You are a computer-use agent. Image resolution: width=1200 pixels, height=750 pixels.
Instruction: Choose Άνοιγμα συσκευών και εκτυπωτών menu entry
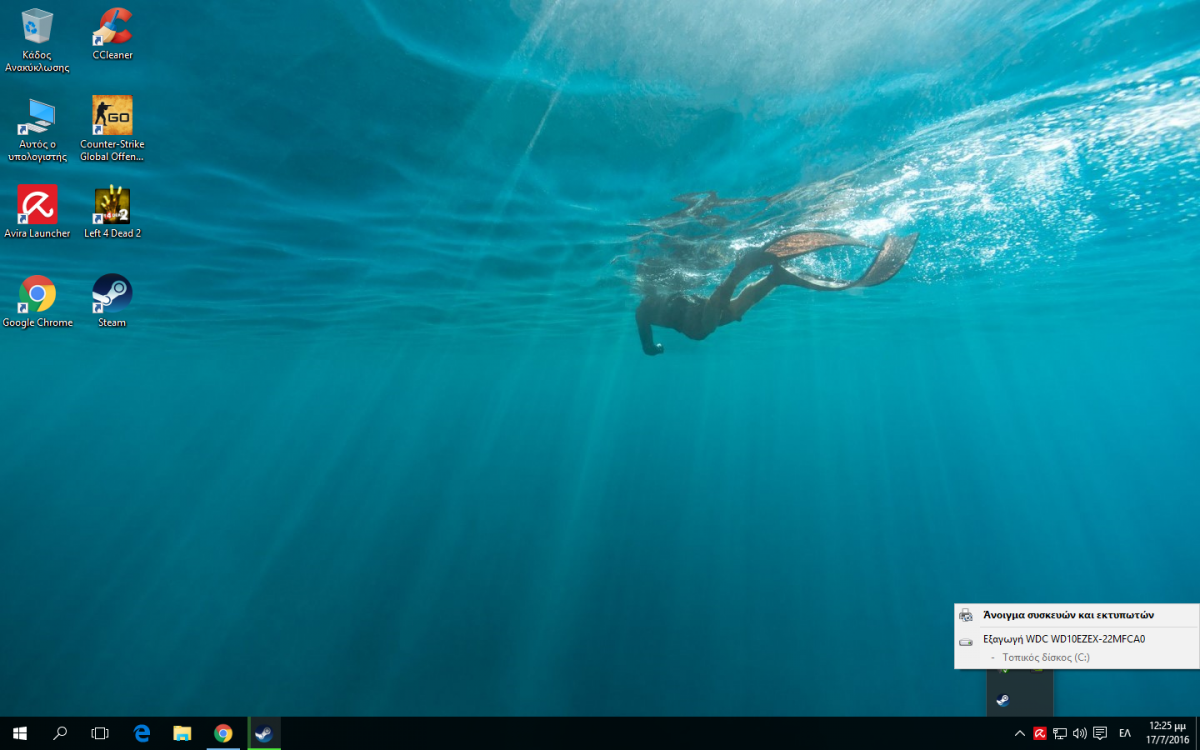click(x=1077, y=615)
